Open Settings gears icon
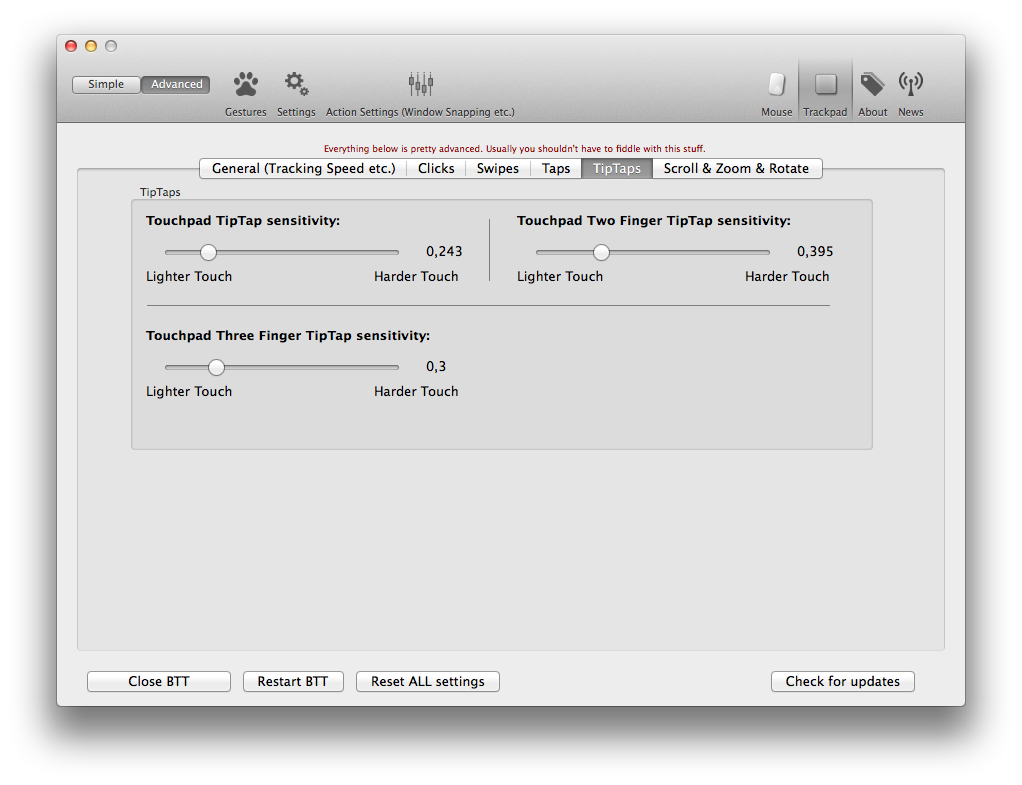Screen dimensions: 1022x785 coord(296,84)
